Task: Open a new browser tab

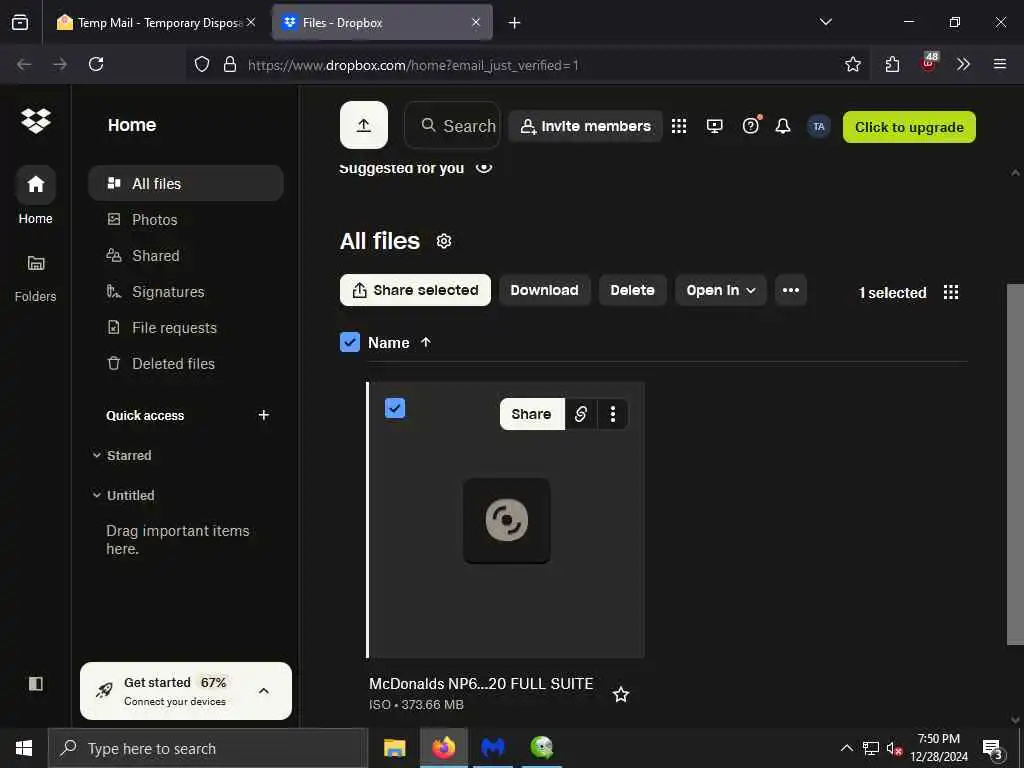Action: click(x=515, y=22)
